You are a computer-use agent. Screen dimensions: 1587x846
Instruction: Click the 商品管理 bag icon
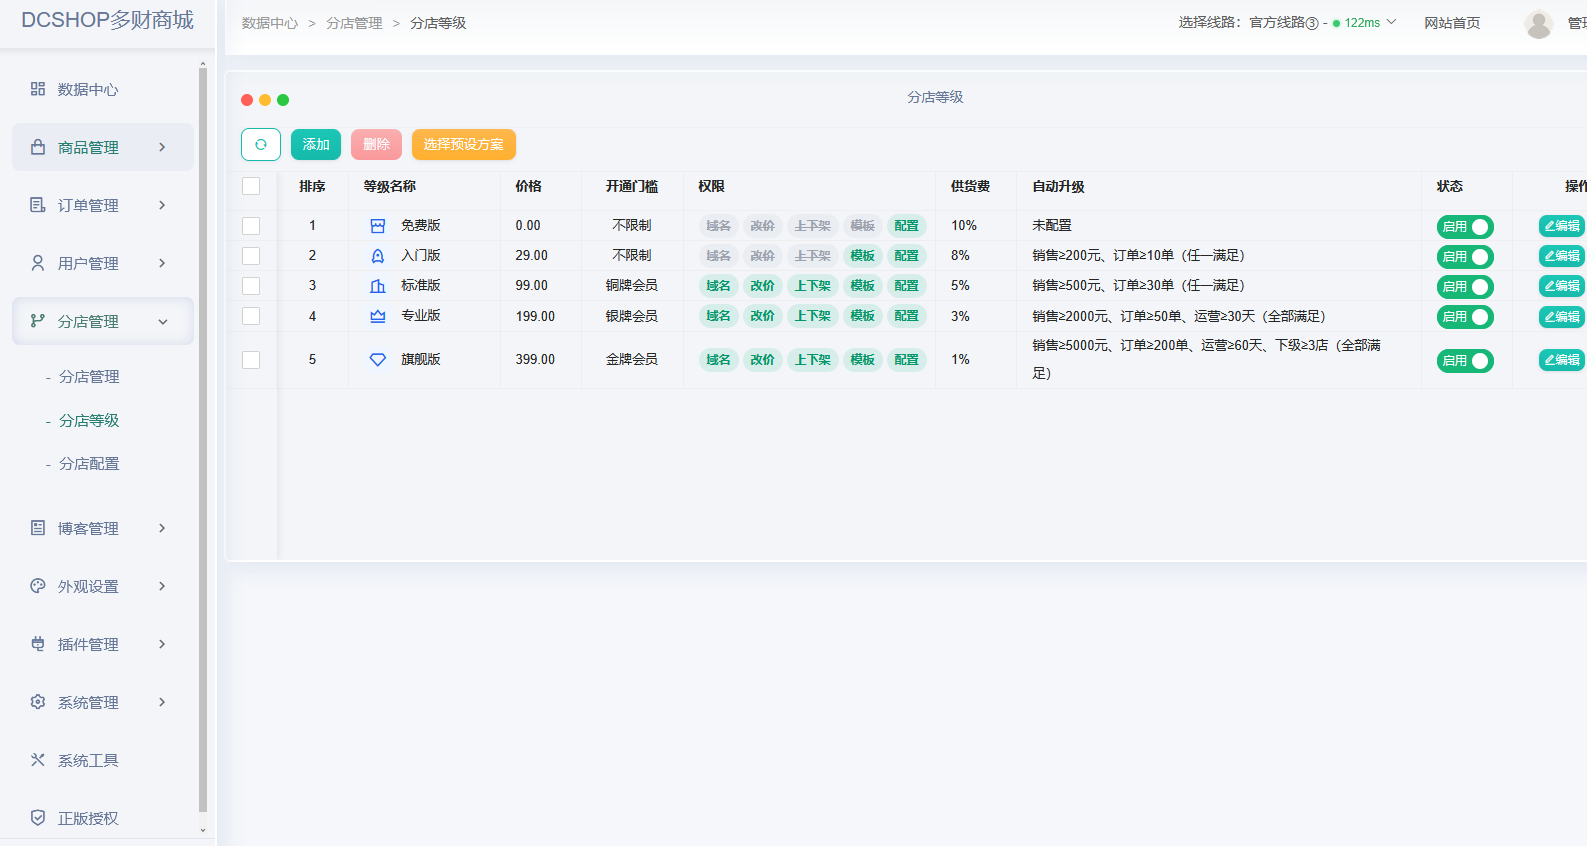(x=38, y=147)
